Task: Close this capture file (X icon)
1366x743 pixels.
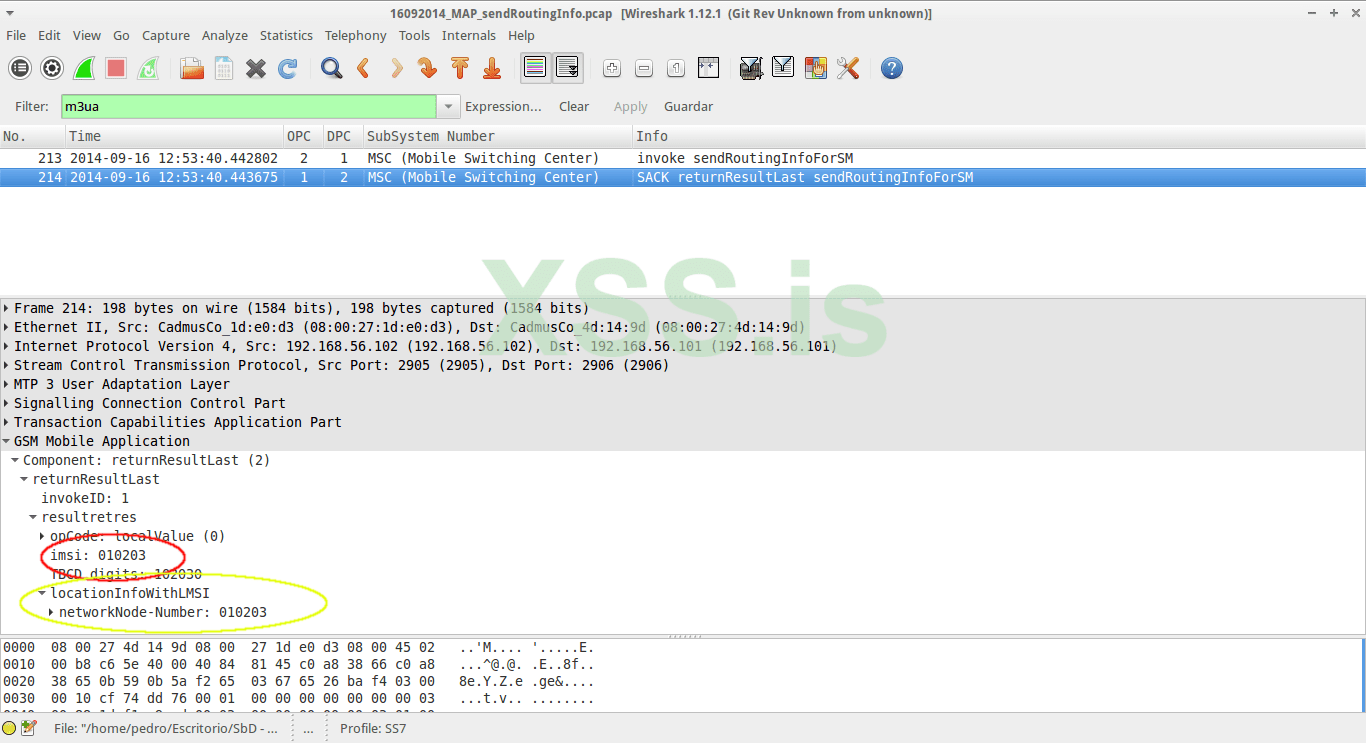Action: 256,68
